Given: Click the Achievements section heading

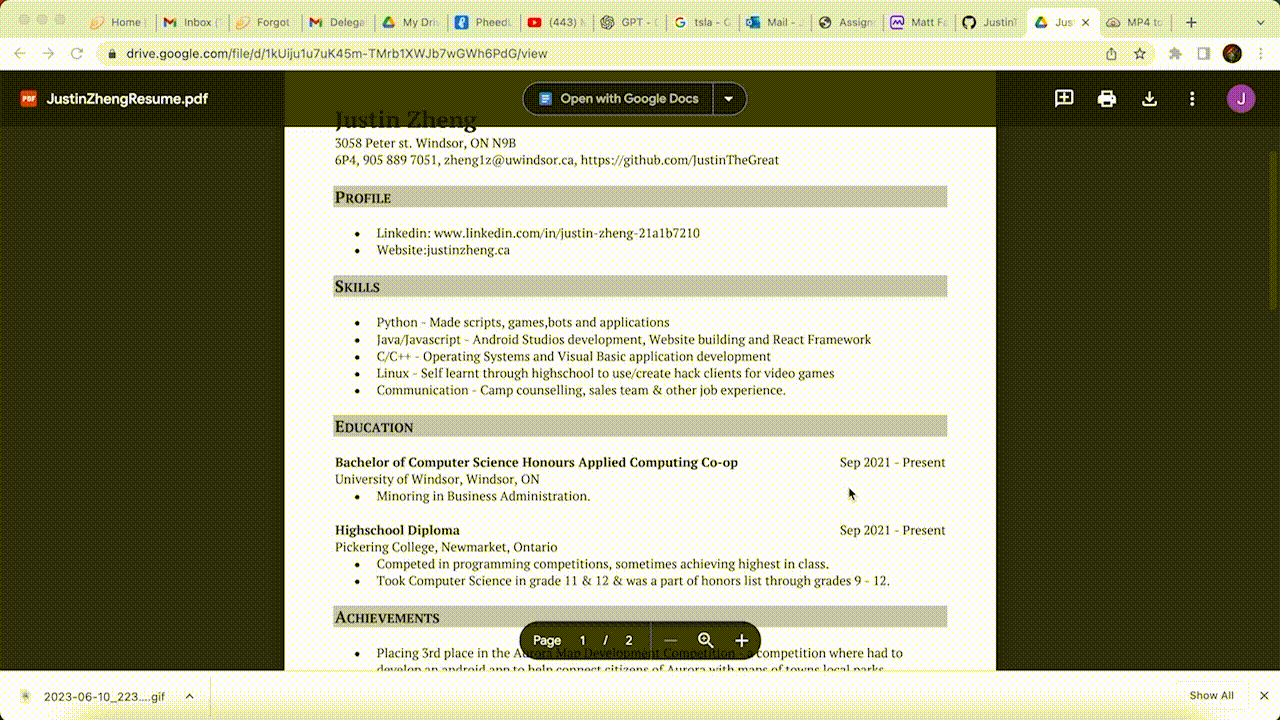Looking at the screenshot, I should pyautogui.click(x=640, y=617).
